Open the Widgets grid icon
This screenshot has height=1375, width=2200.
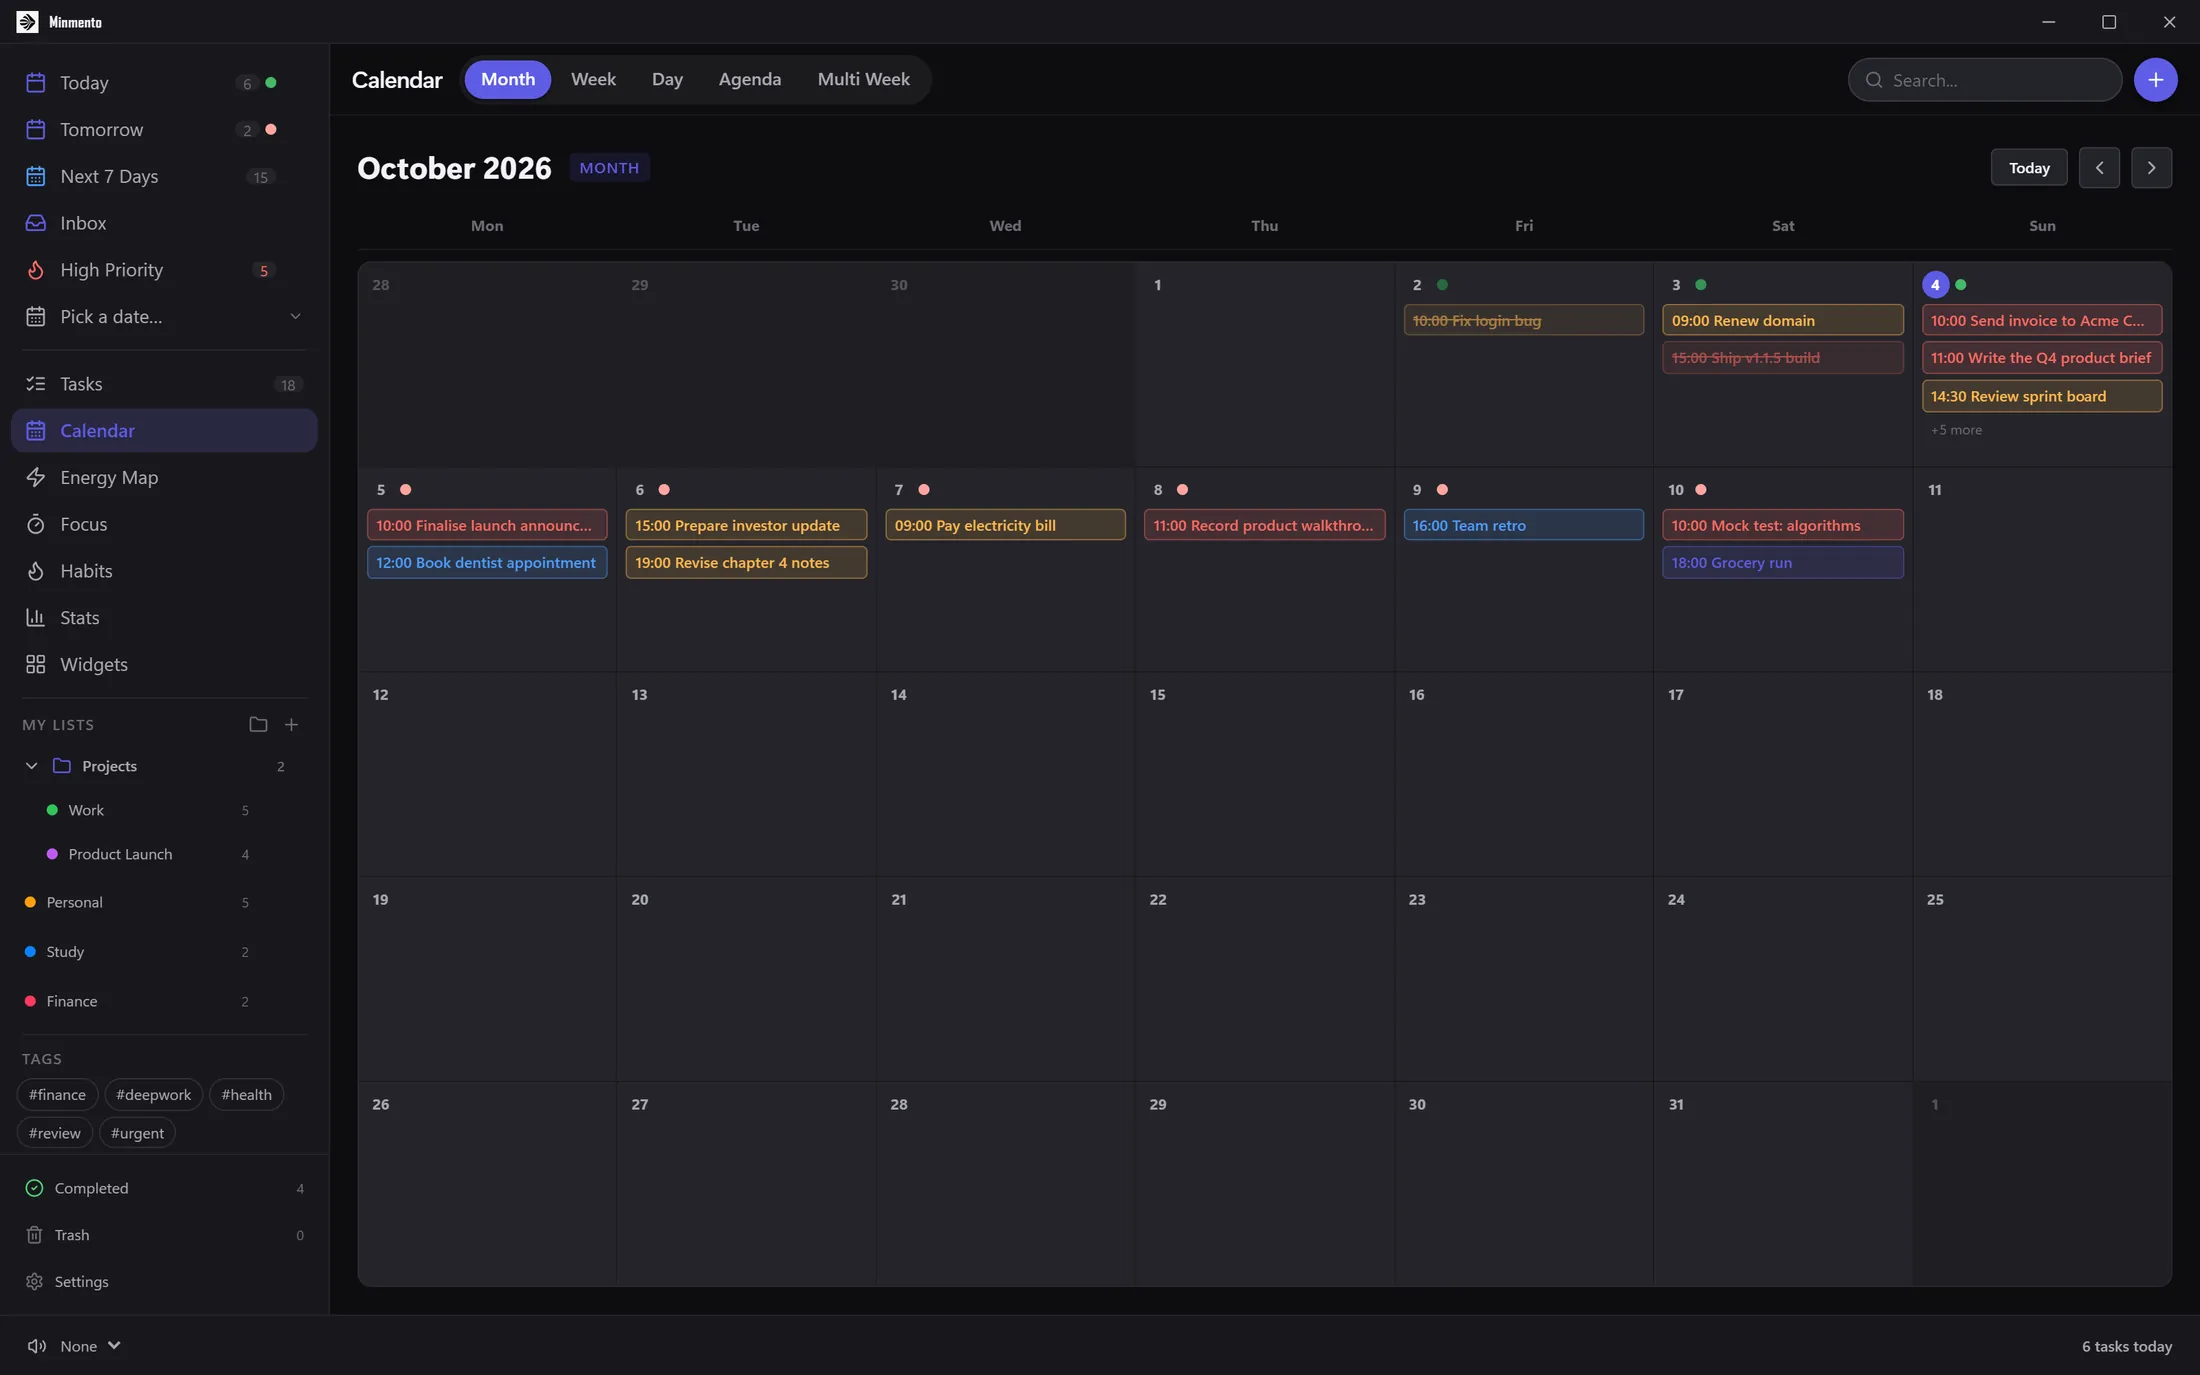36,665
